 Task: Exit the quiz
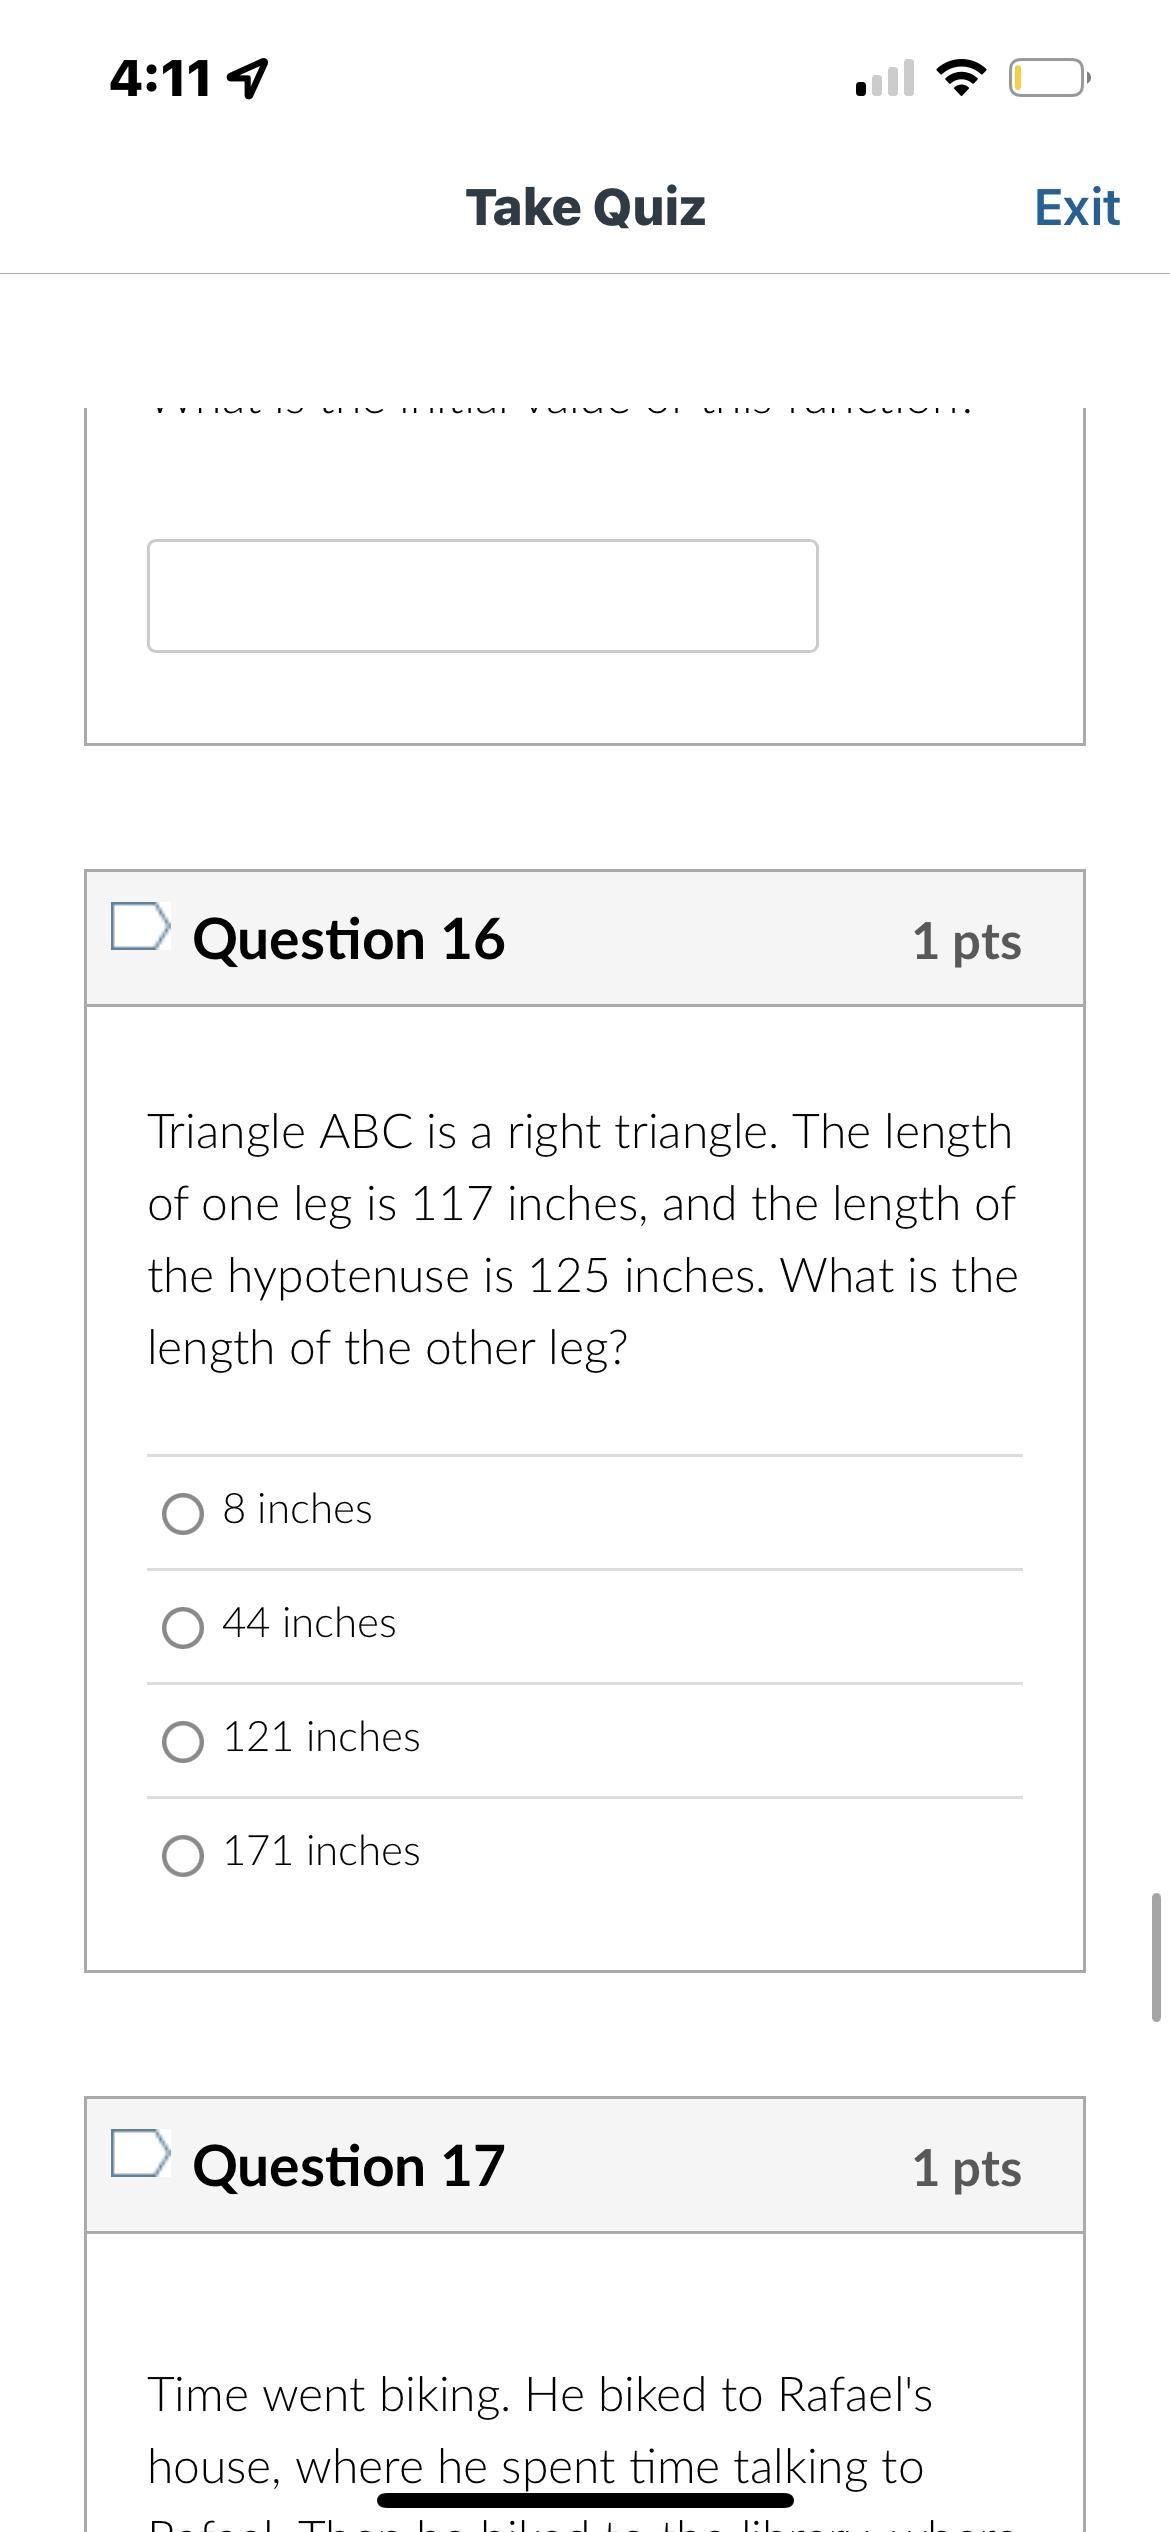click(1076, 207)
